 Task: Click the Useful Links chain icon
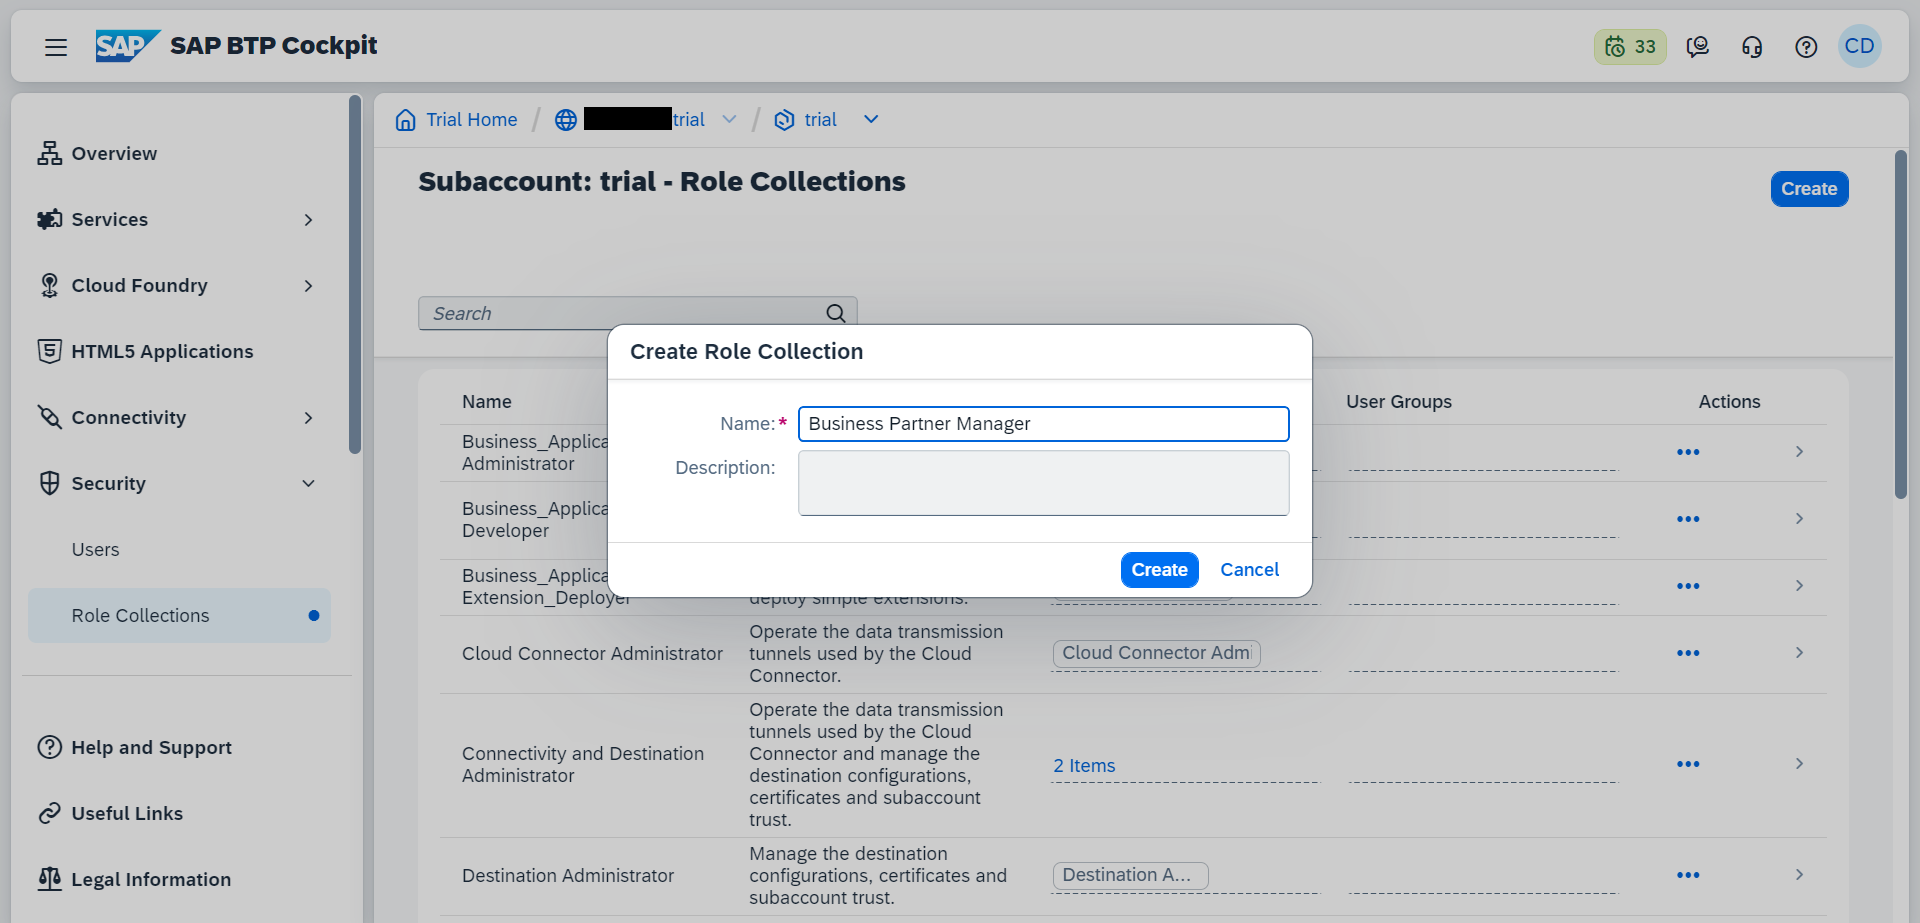[x=49, y=813]
